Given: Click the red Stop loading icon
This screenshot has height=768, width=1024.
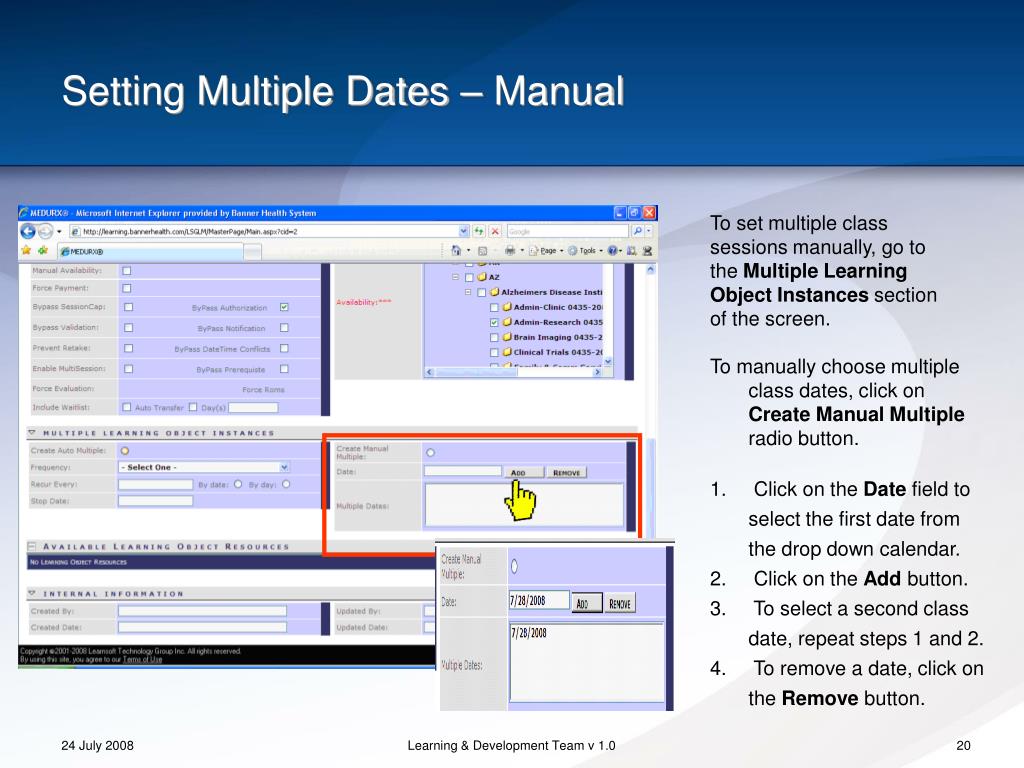Looking at the screenshot, I should (x=495, y=231).
